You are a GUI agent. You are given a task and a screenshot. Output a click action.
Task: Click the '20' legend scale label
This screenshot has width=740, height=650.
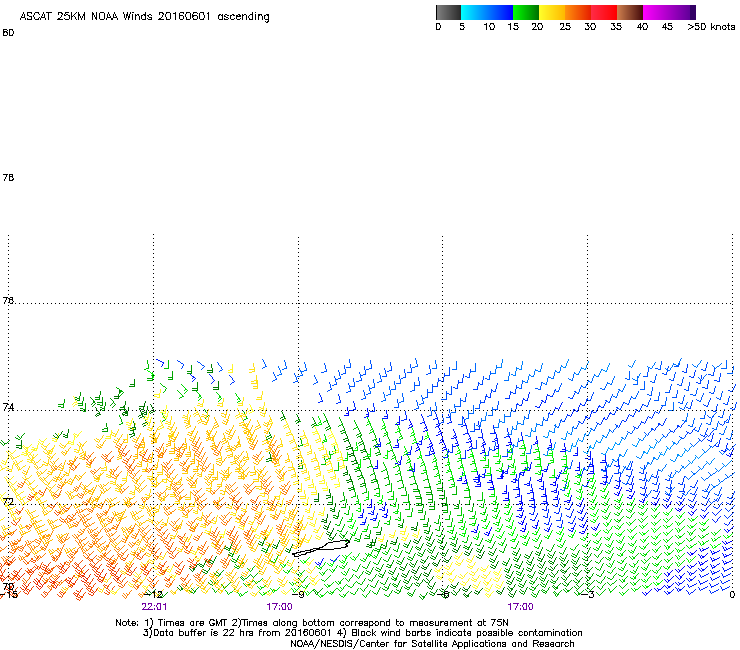click(537, 27)
